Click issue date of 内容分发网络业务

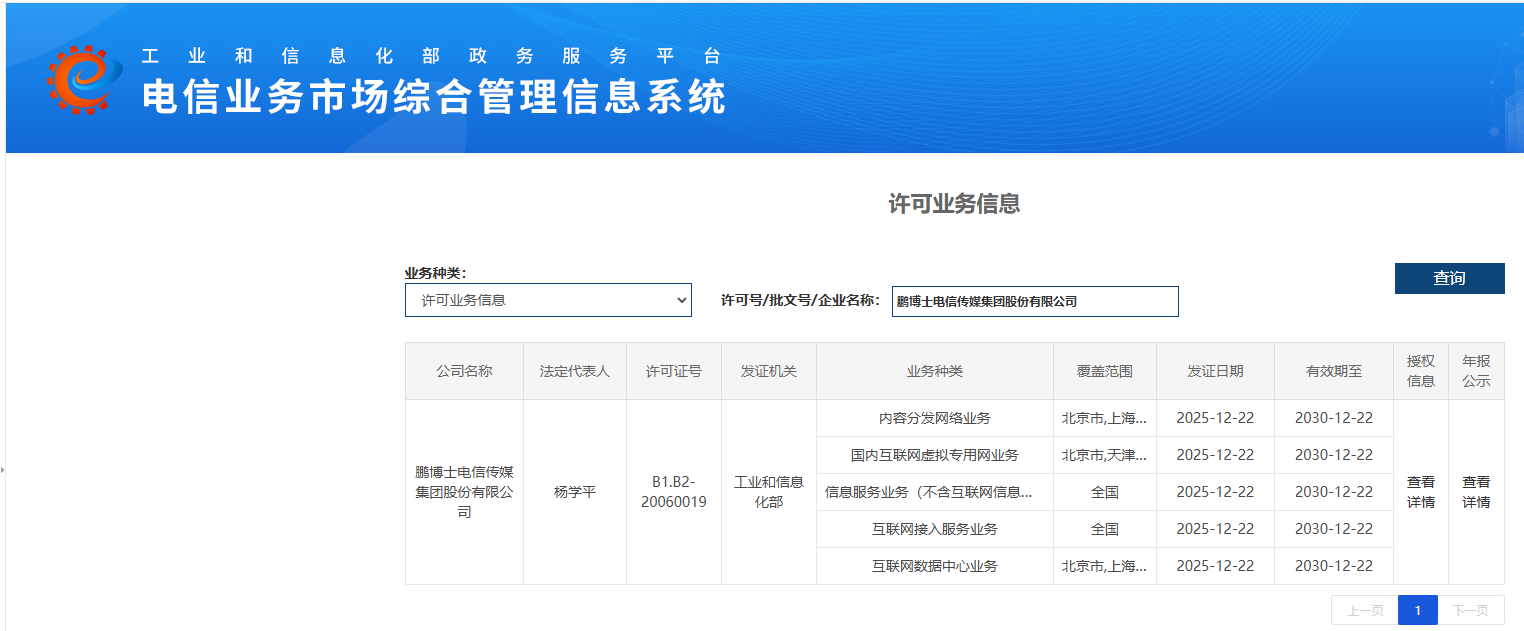[1215, 418]
